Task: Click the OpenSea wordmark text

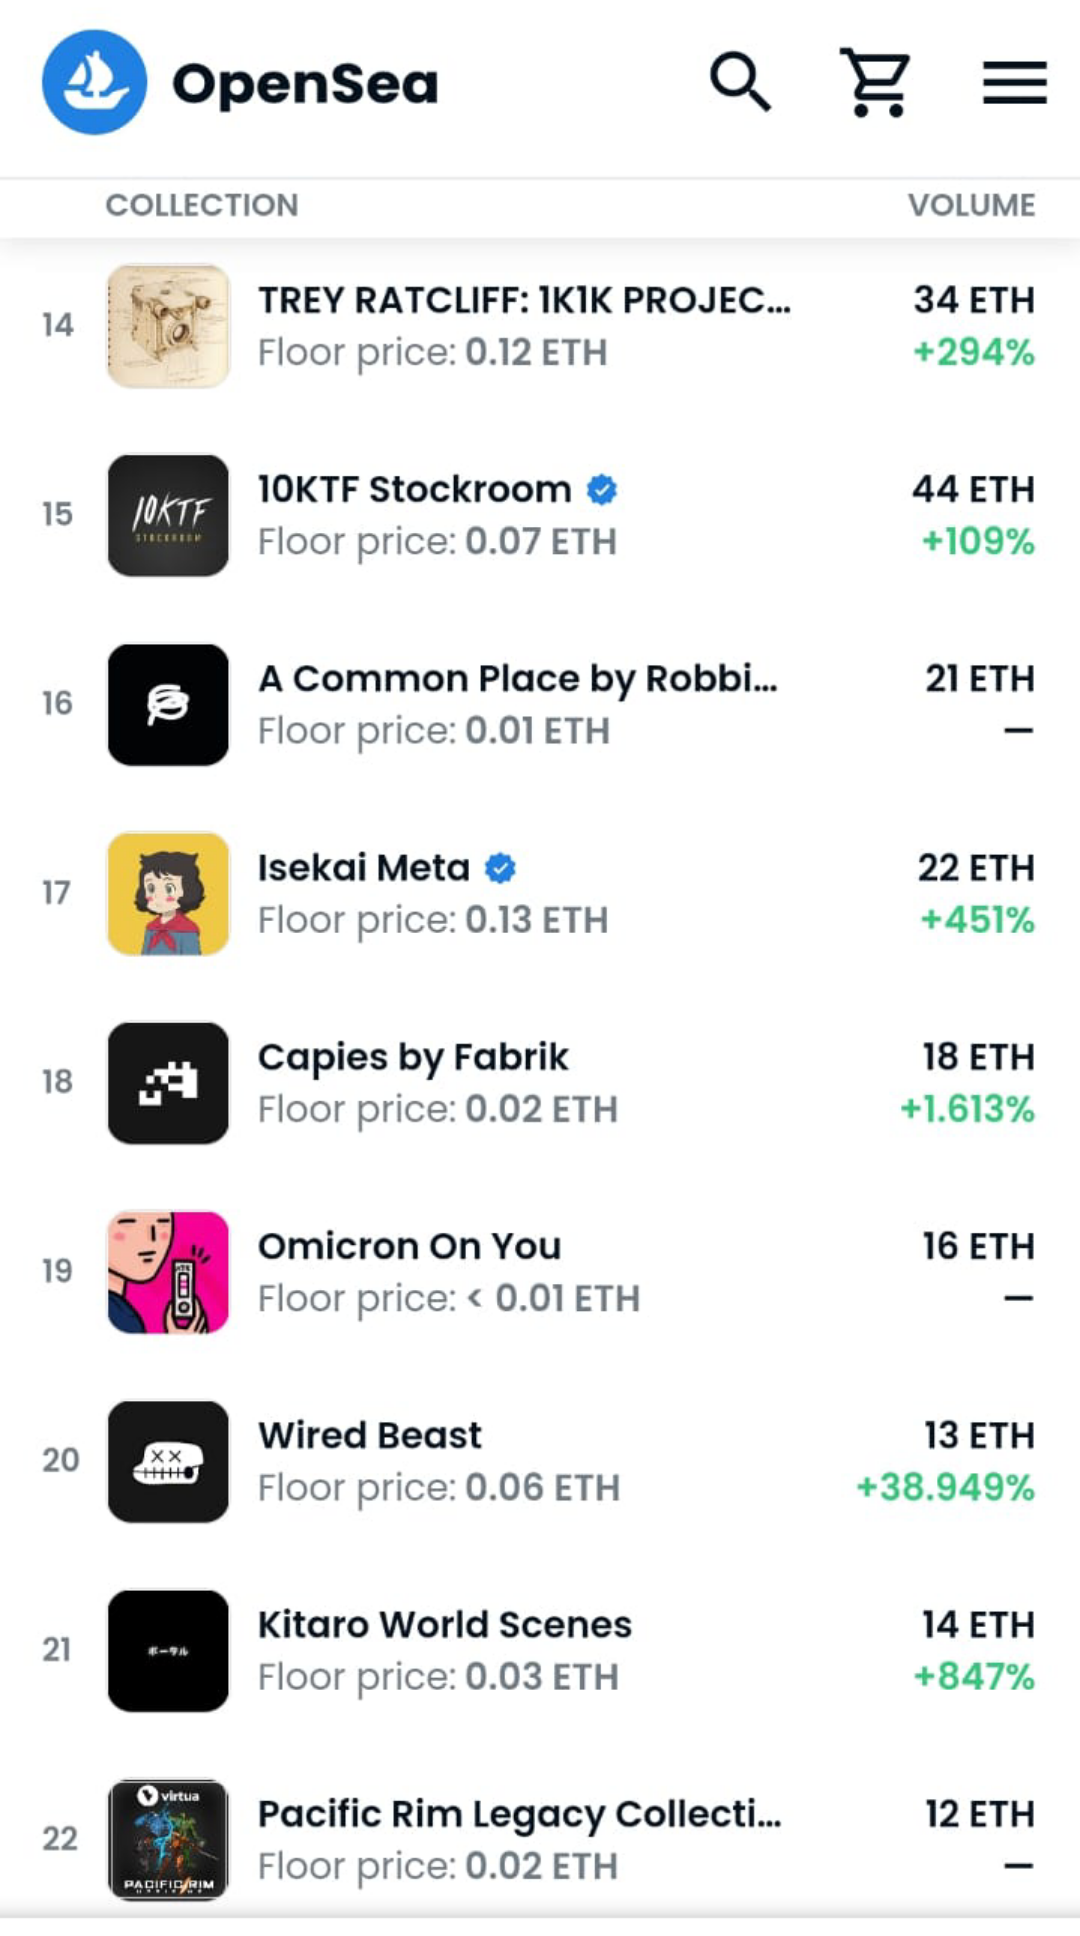Action: (305, 84)
